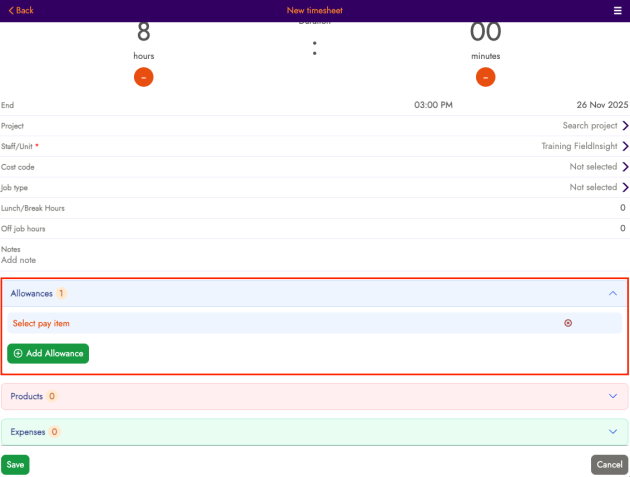Screen dimensions: 630x477
Task: Expand the Expenses section
Action: 613,432
